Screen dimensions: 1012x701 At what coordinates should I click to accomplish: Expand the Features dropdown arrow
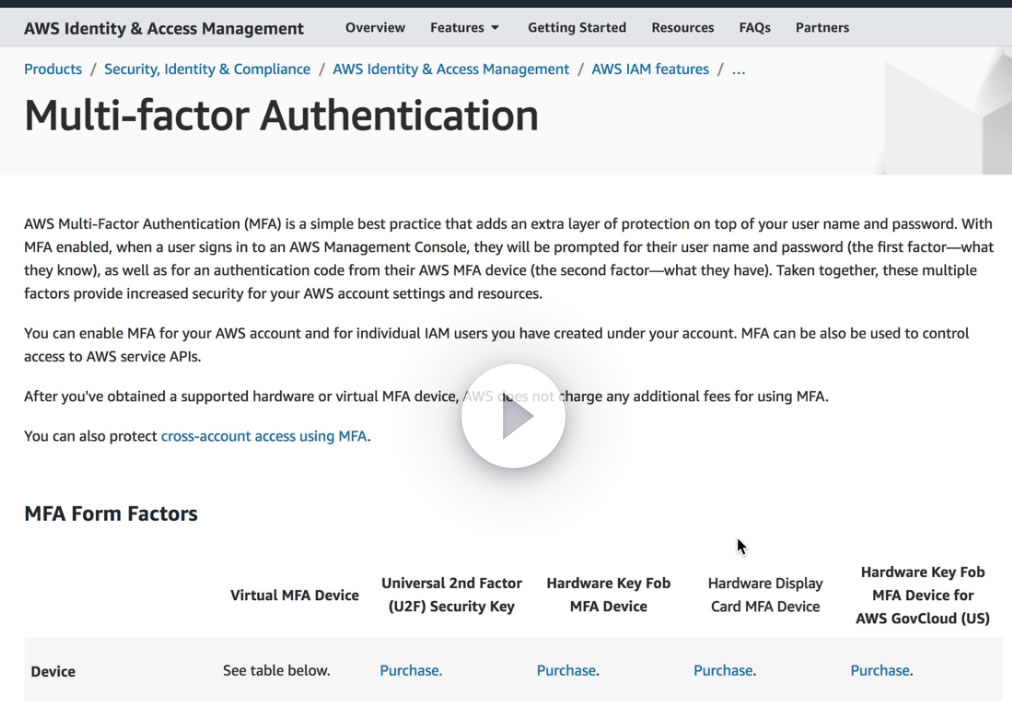tap(495, 28)
